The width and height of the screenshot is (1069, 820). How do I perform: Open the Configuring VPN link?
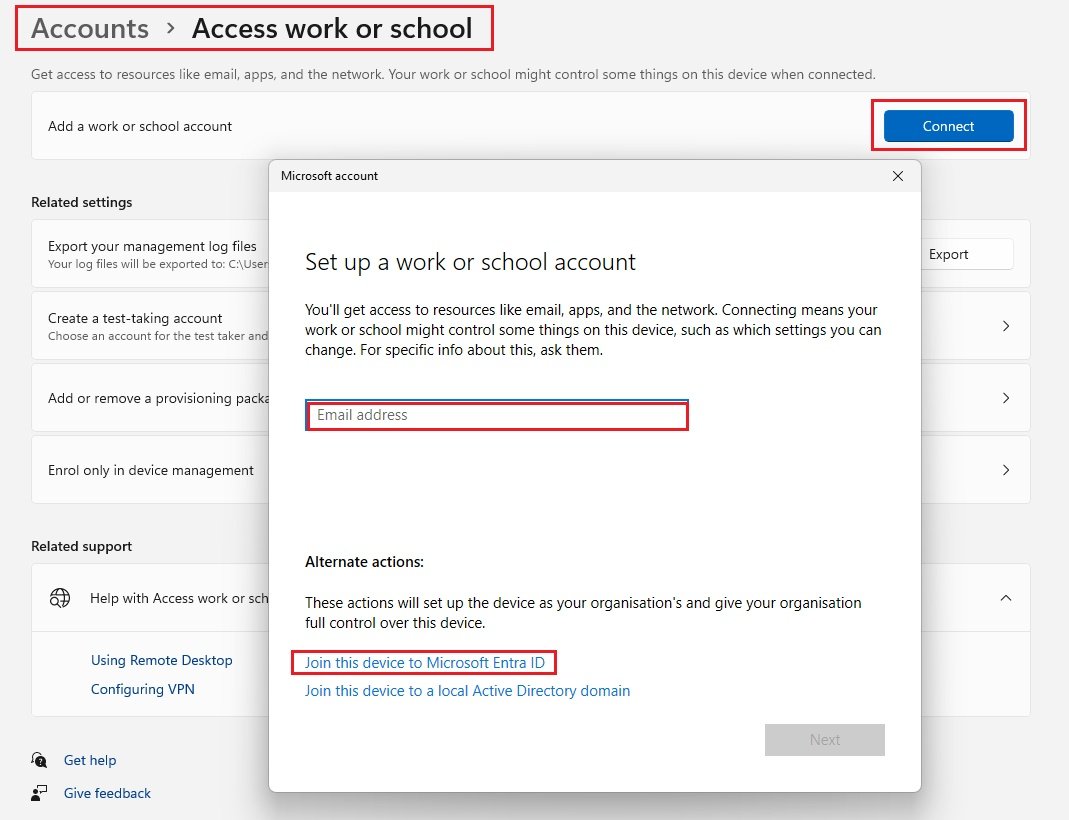click(x=142, y=689)
